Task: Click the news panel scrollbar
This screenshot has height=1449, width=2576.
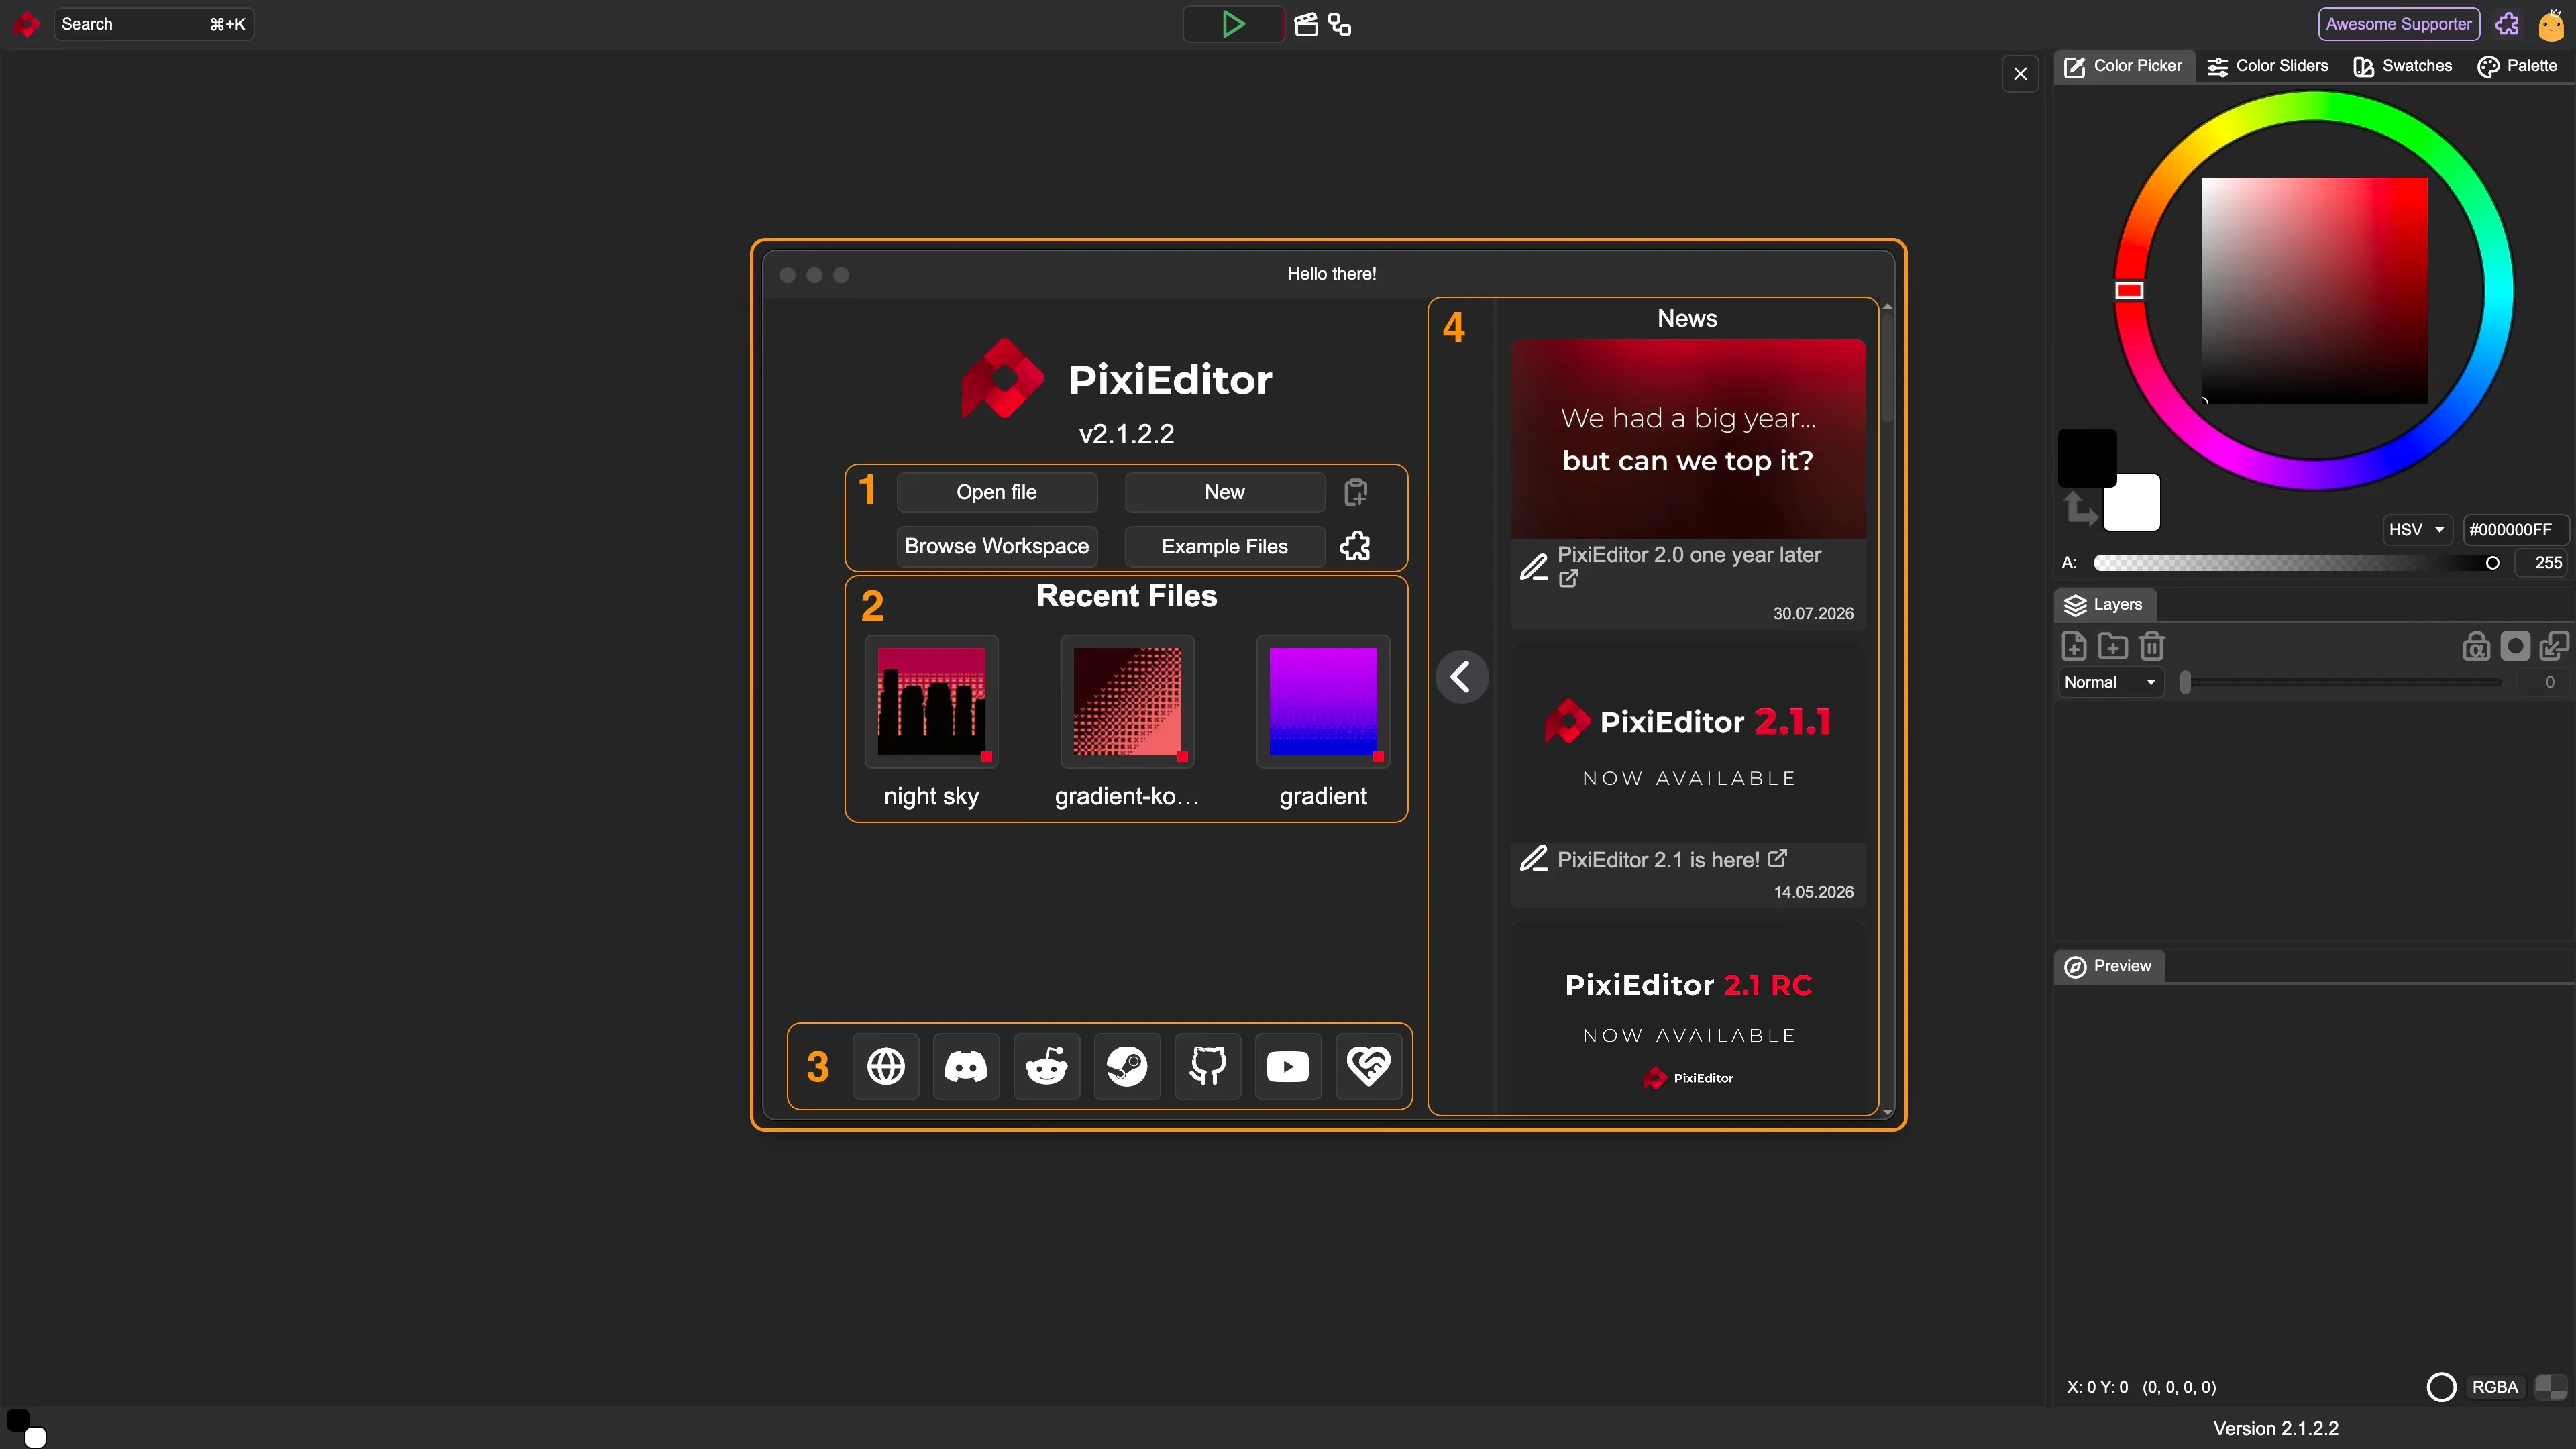Action: tap(1886, 368)
